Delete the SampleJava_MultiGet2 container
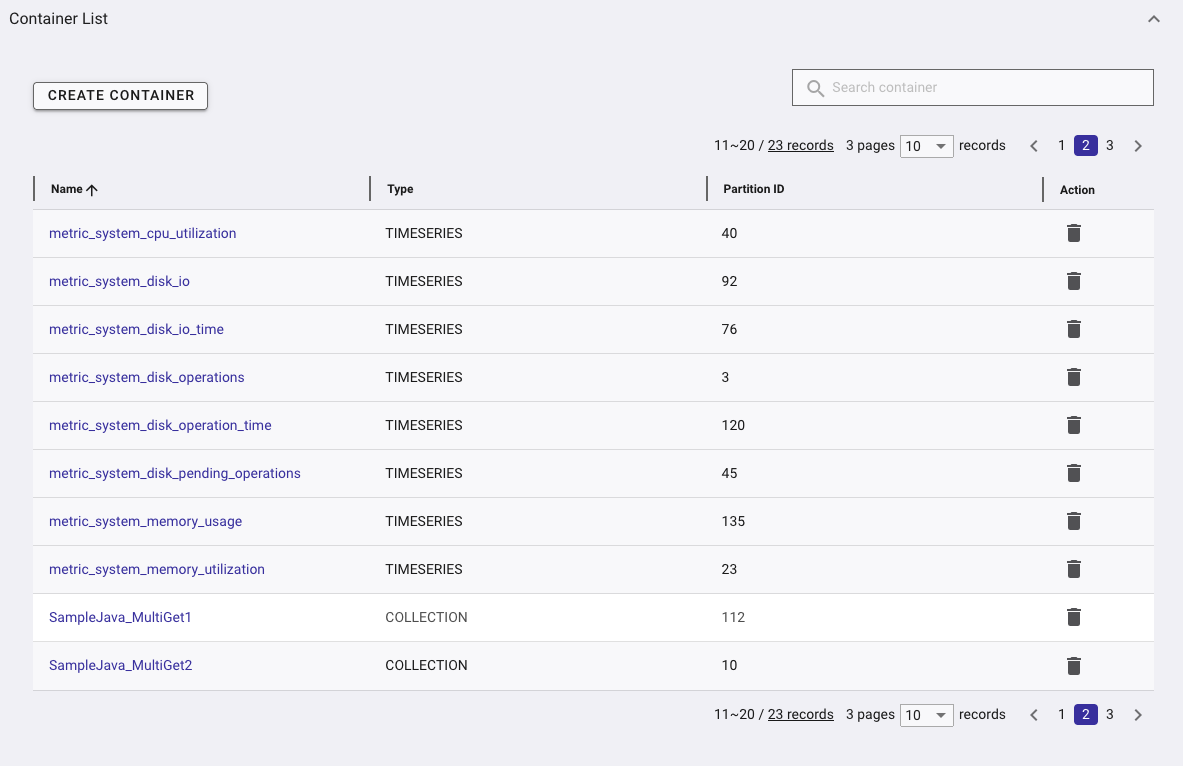The image size is (1183, 766). coord(1074,666)
